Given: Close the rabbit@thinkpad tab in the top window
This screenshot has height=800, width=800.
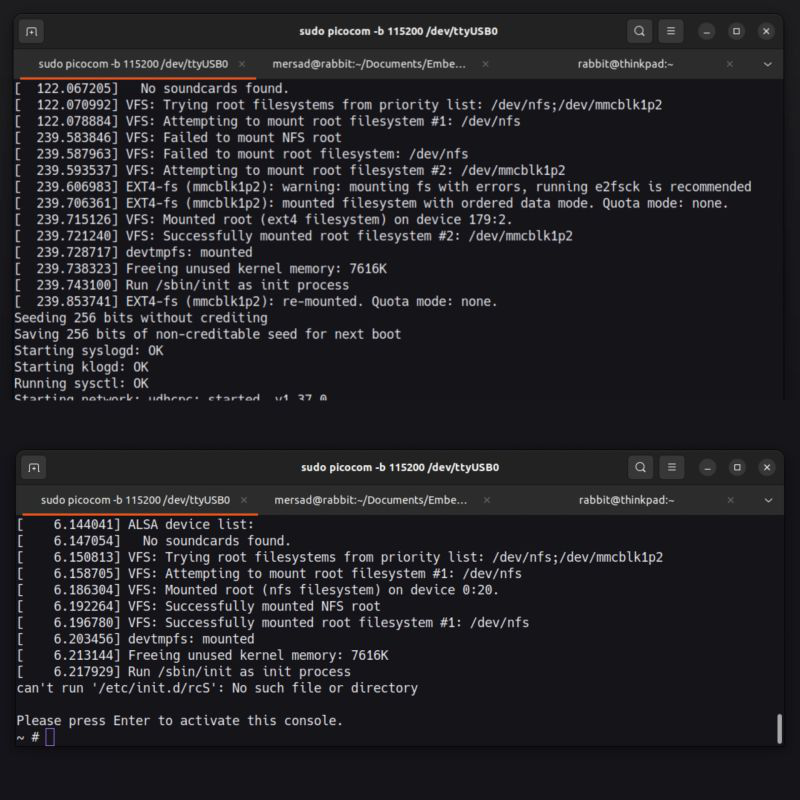Looking at the screenshot, I should [731, 63].
